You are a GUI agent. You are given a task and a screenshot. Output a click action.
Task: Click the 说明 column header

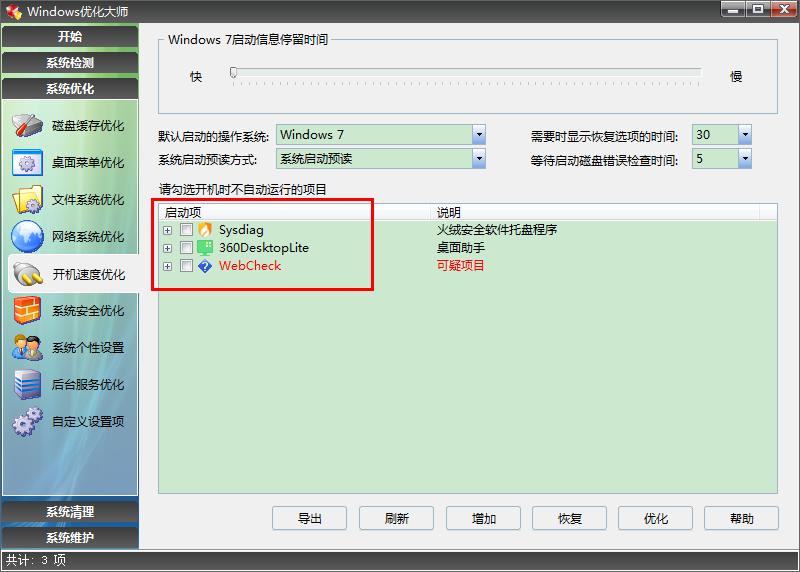pyautogui.click(x=595, y=212)
